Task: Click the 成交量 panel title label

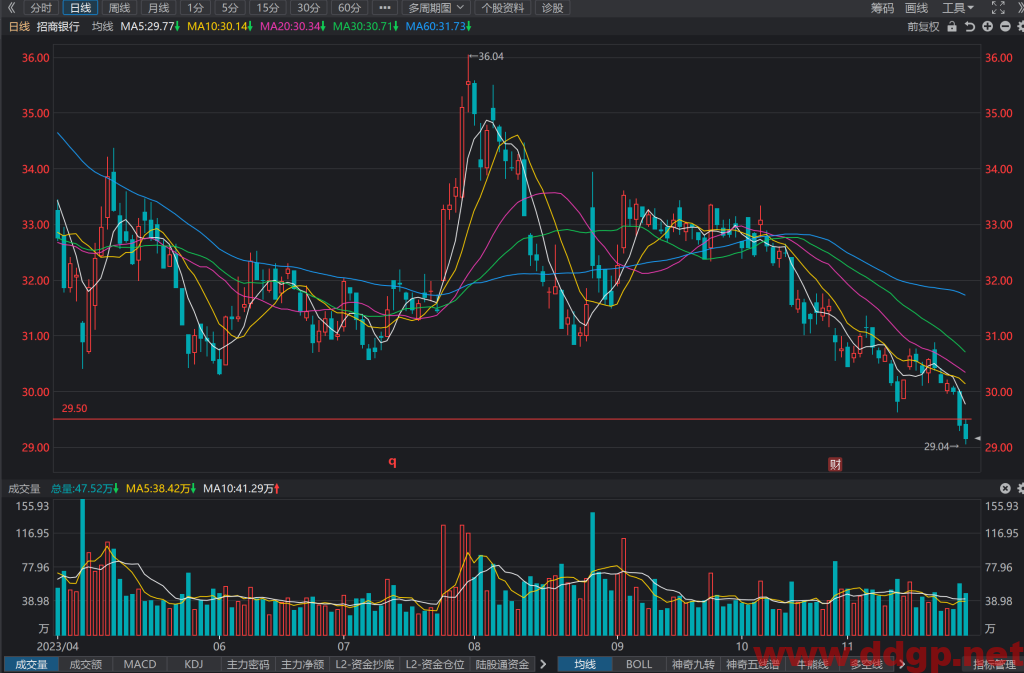Action: click(24, 488)
